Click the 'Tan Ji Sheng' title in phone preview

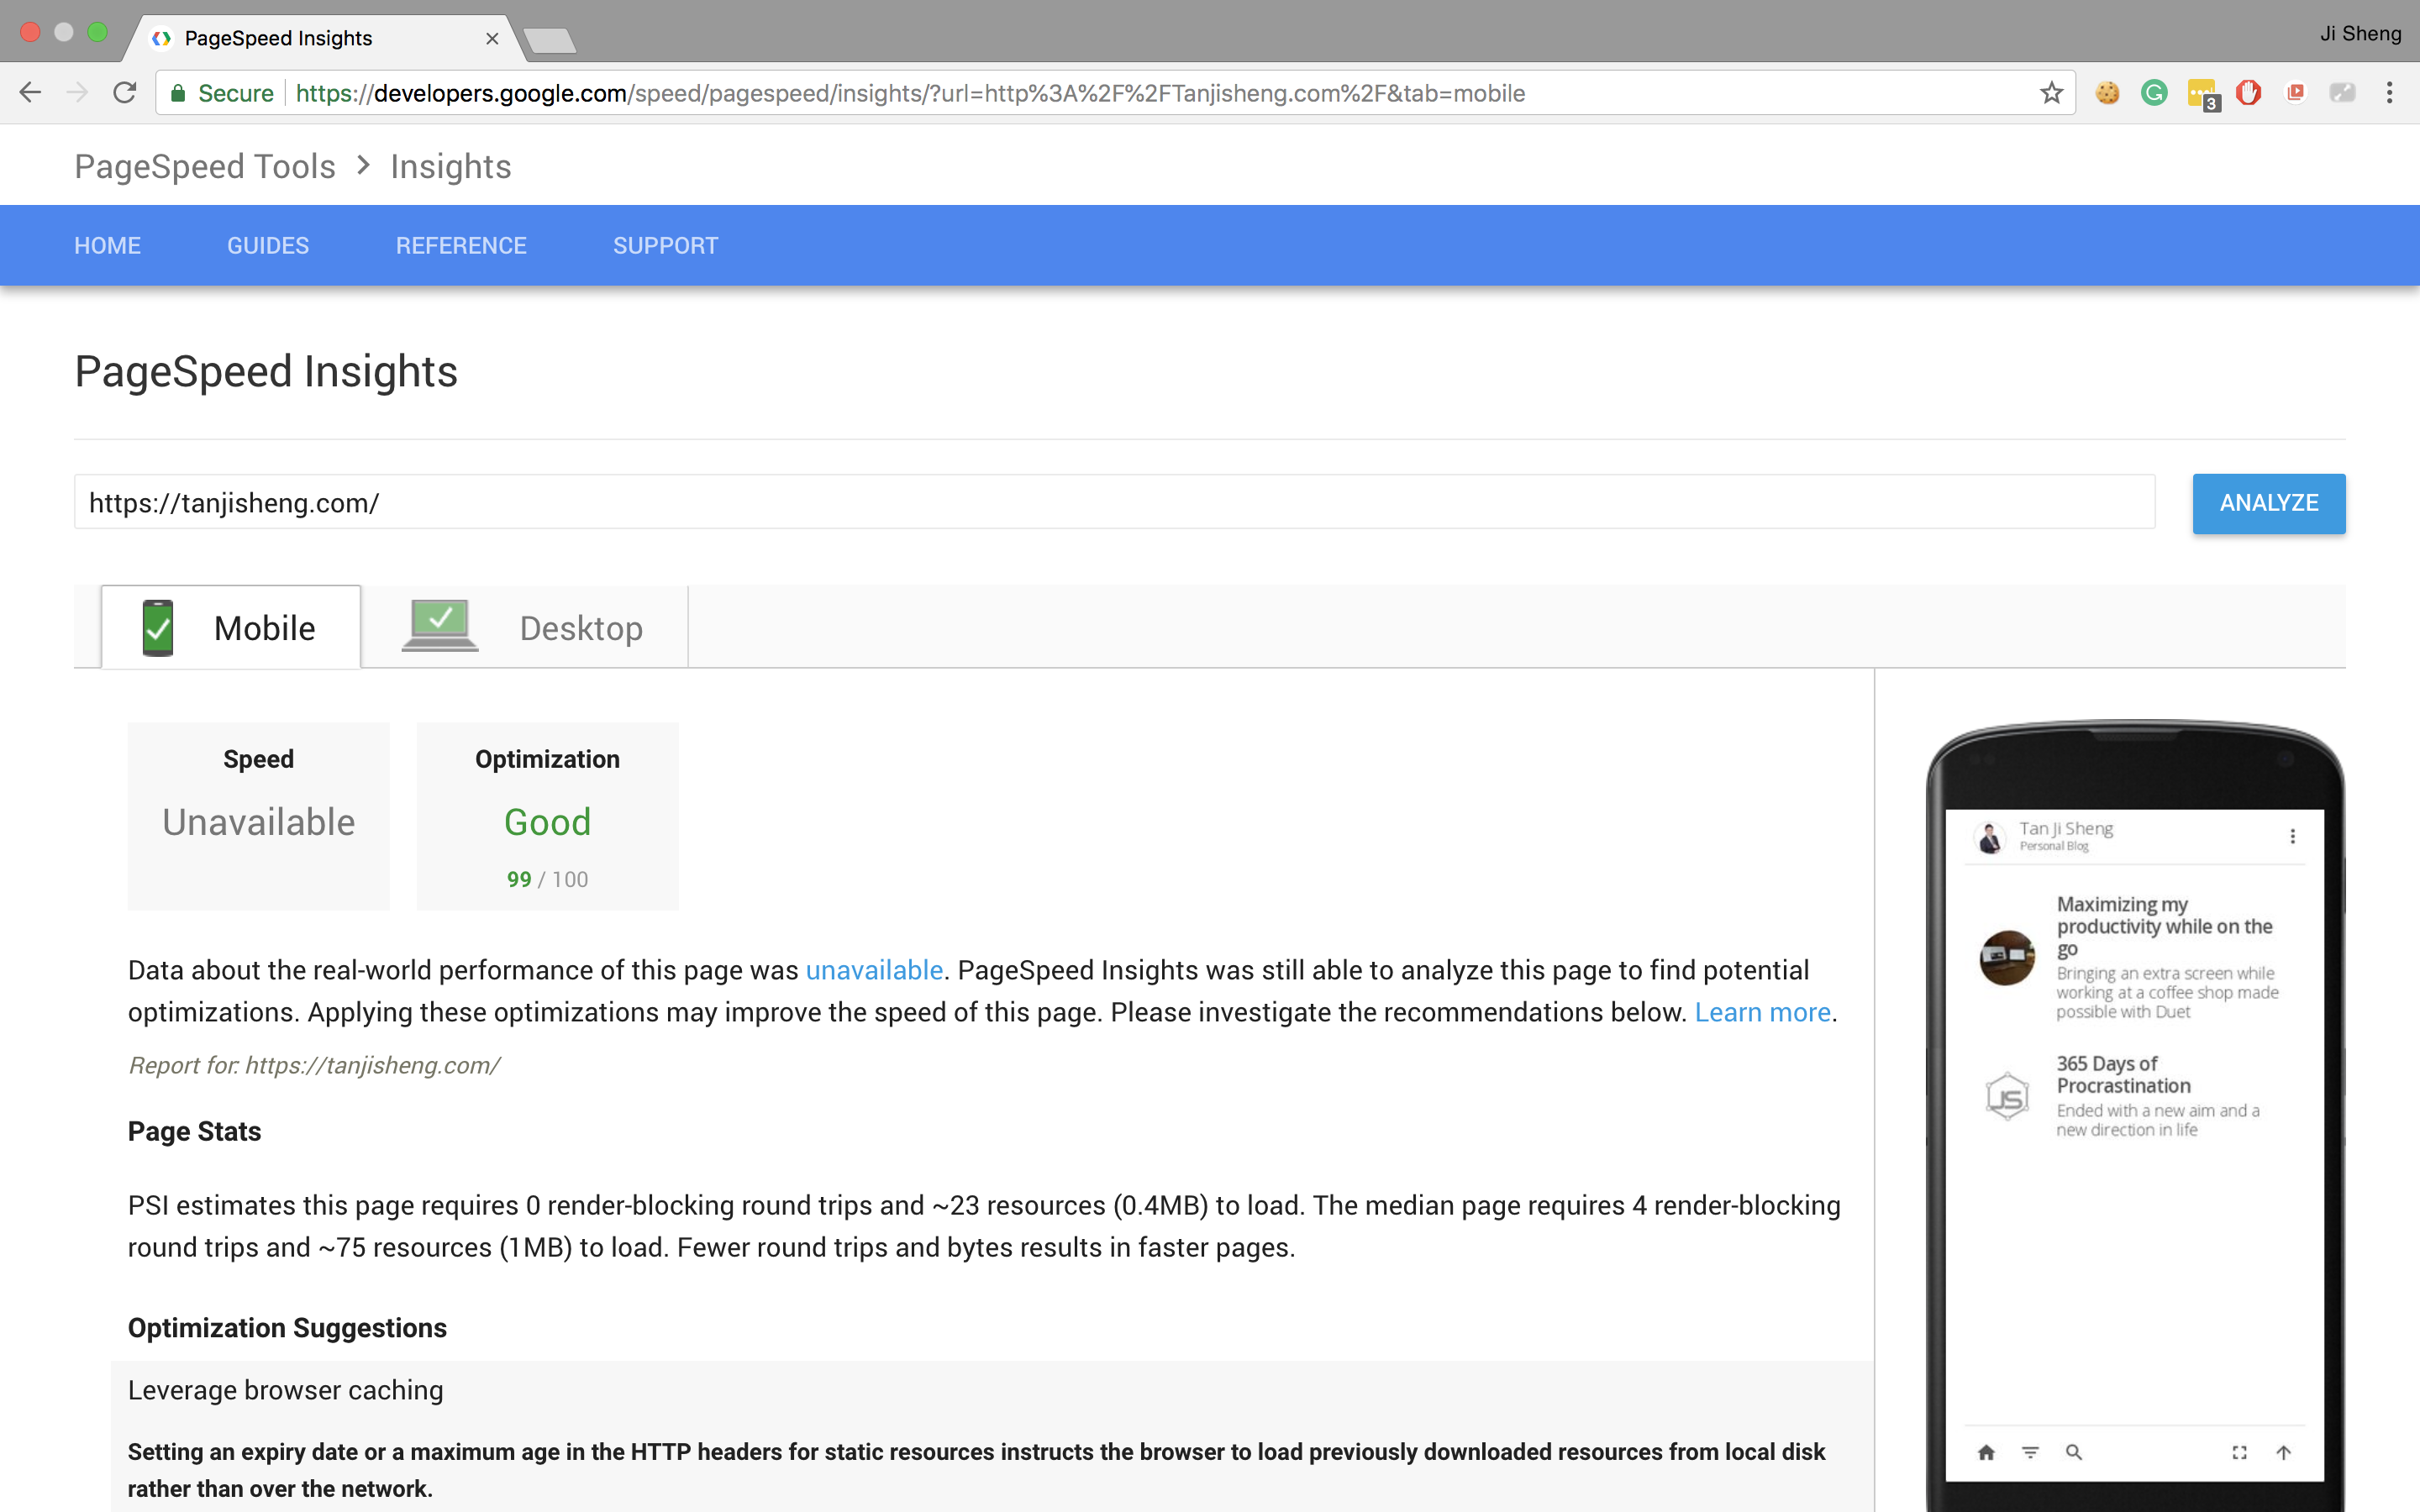[2065, 828]
